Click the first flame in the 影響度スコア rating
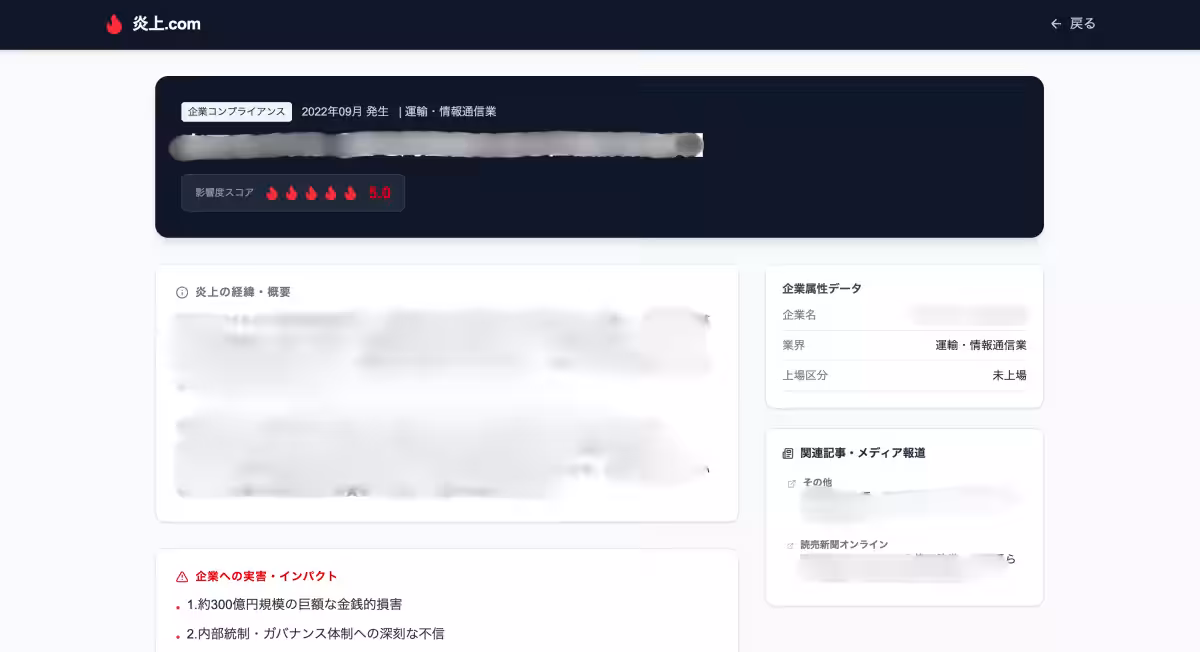1200x652 pixels. pos(272,192)
